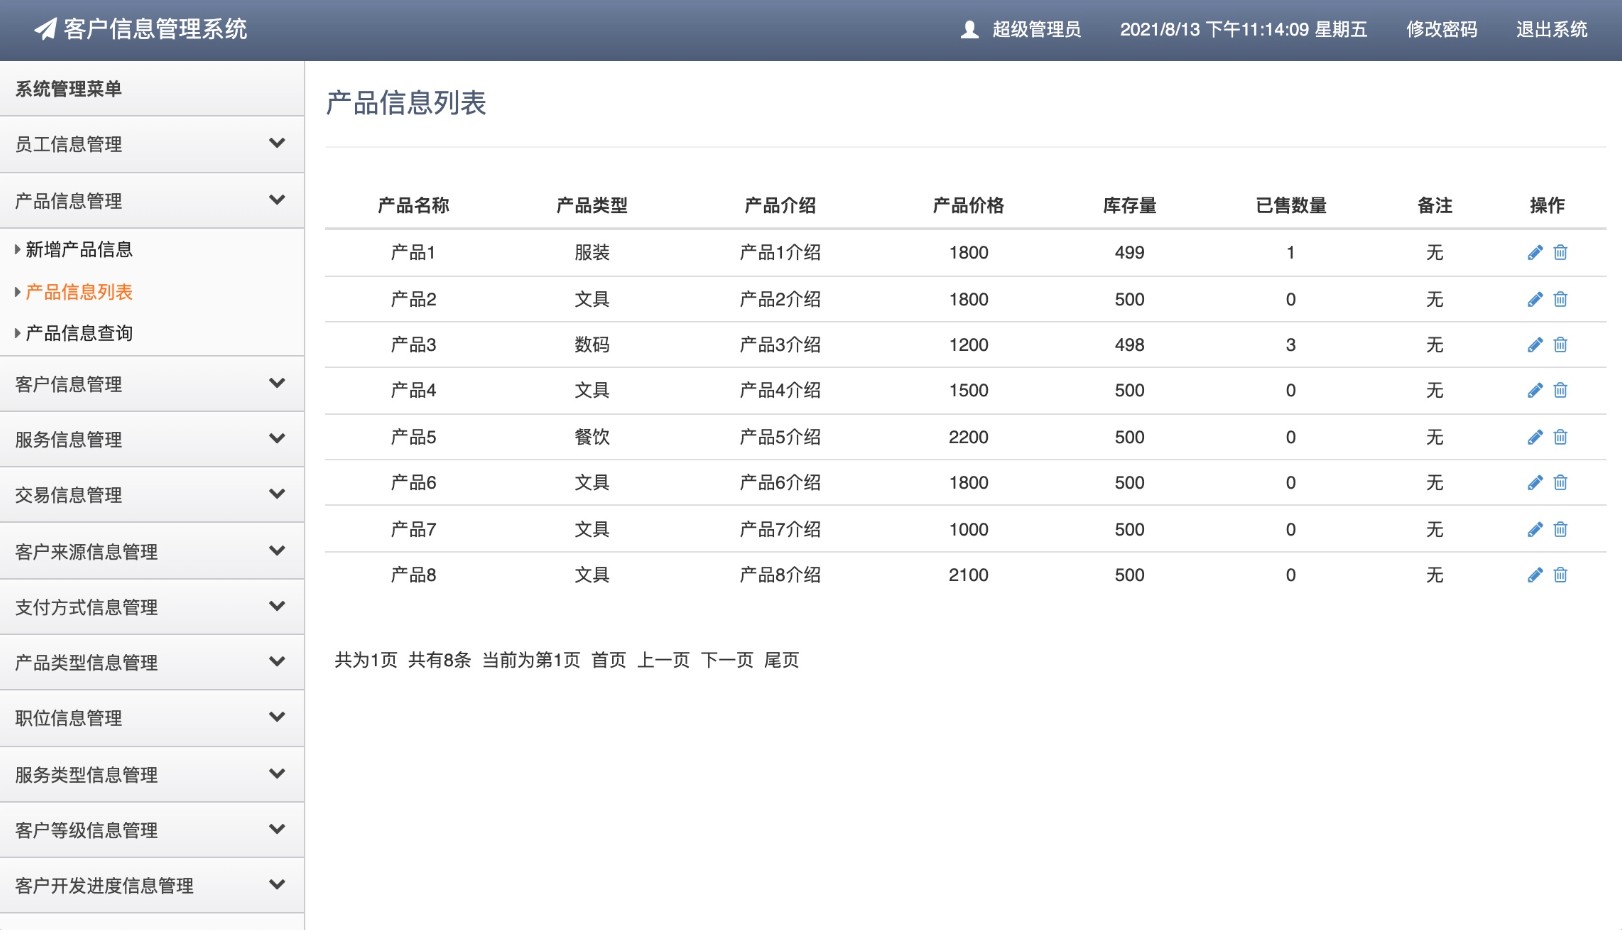Edit 产品5 with the pencil icon
This screenshot has width=1622, height=930.
[x=1535, y=437]
